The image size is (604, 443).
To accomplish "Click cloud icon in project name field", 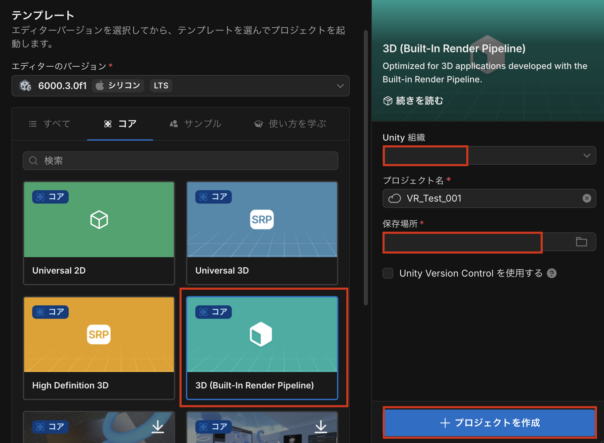I will pyautogui.click(x=395, y=198).
